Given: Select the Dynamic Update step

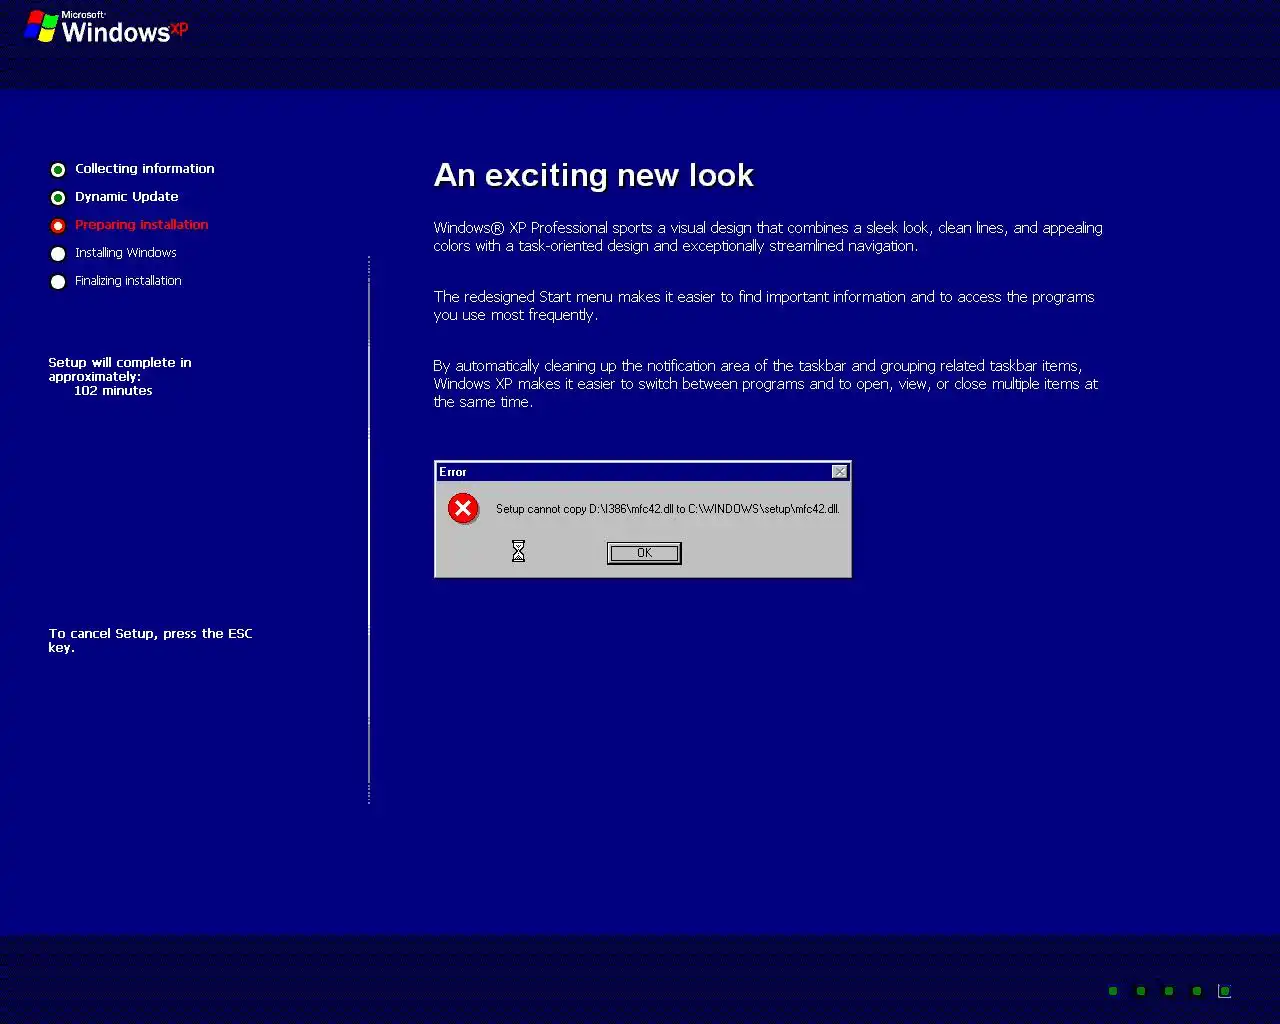Looking at the screenshot, I should (126, 197).
